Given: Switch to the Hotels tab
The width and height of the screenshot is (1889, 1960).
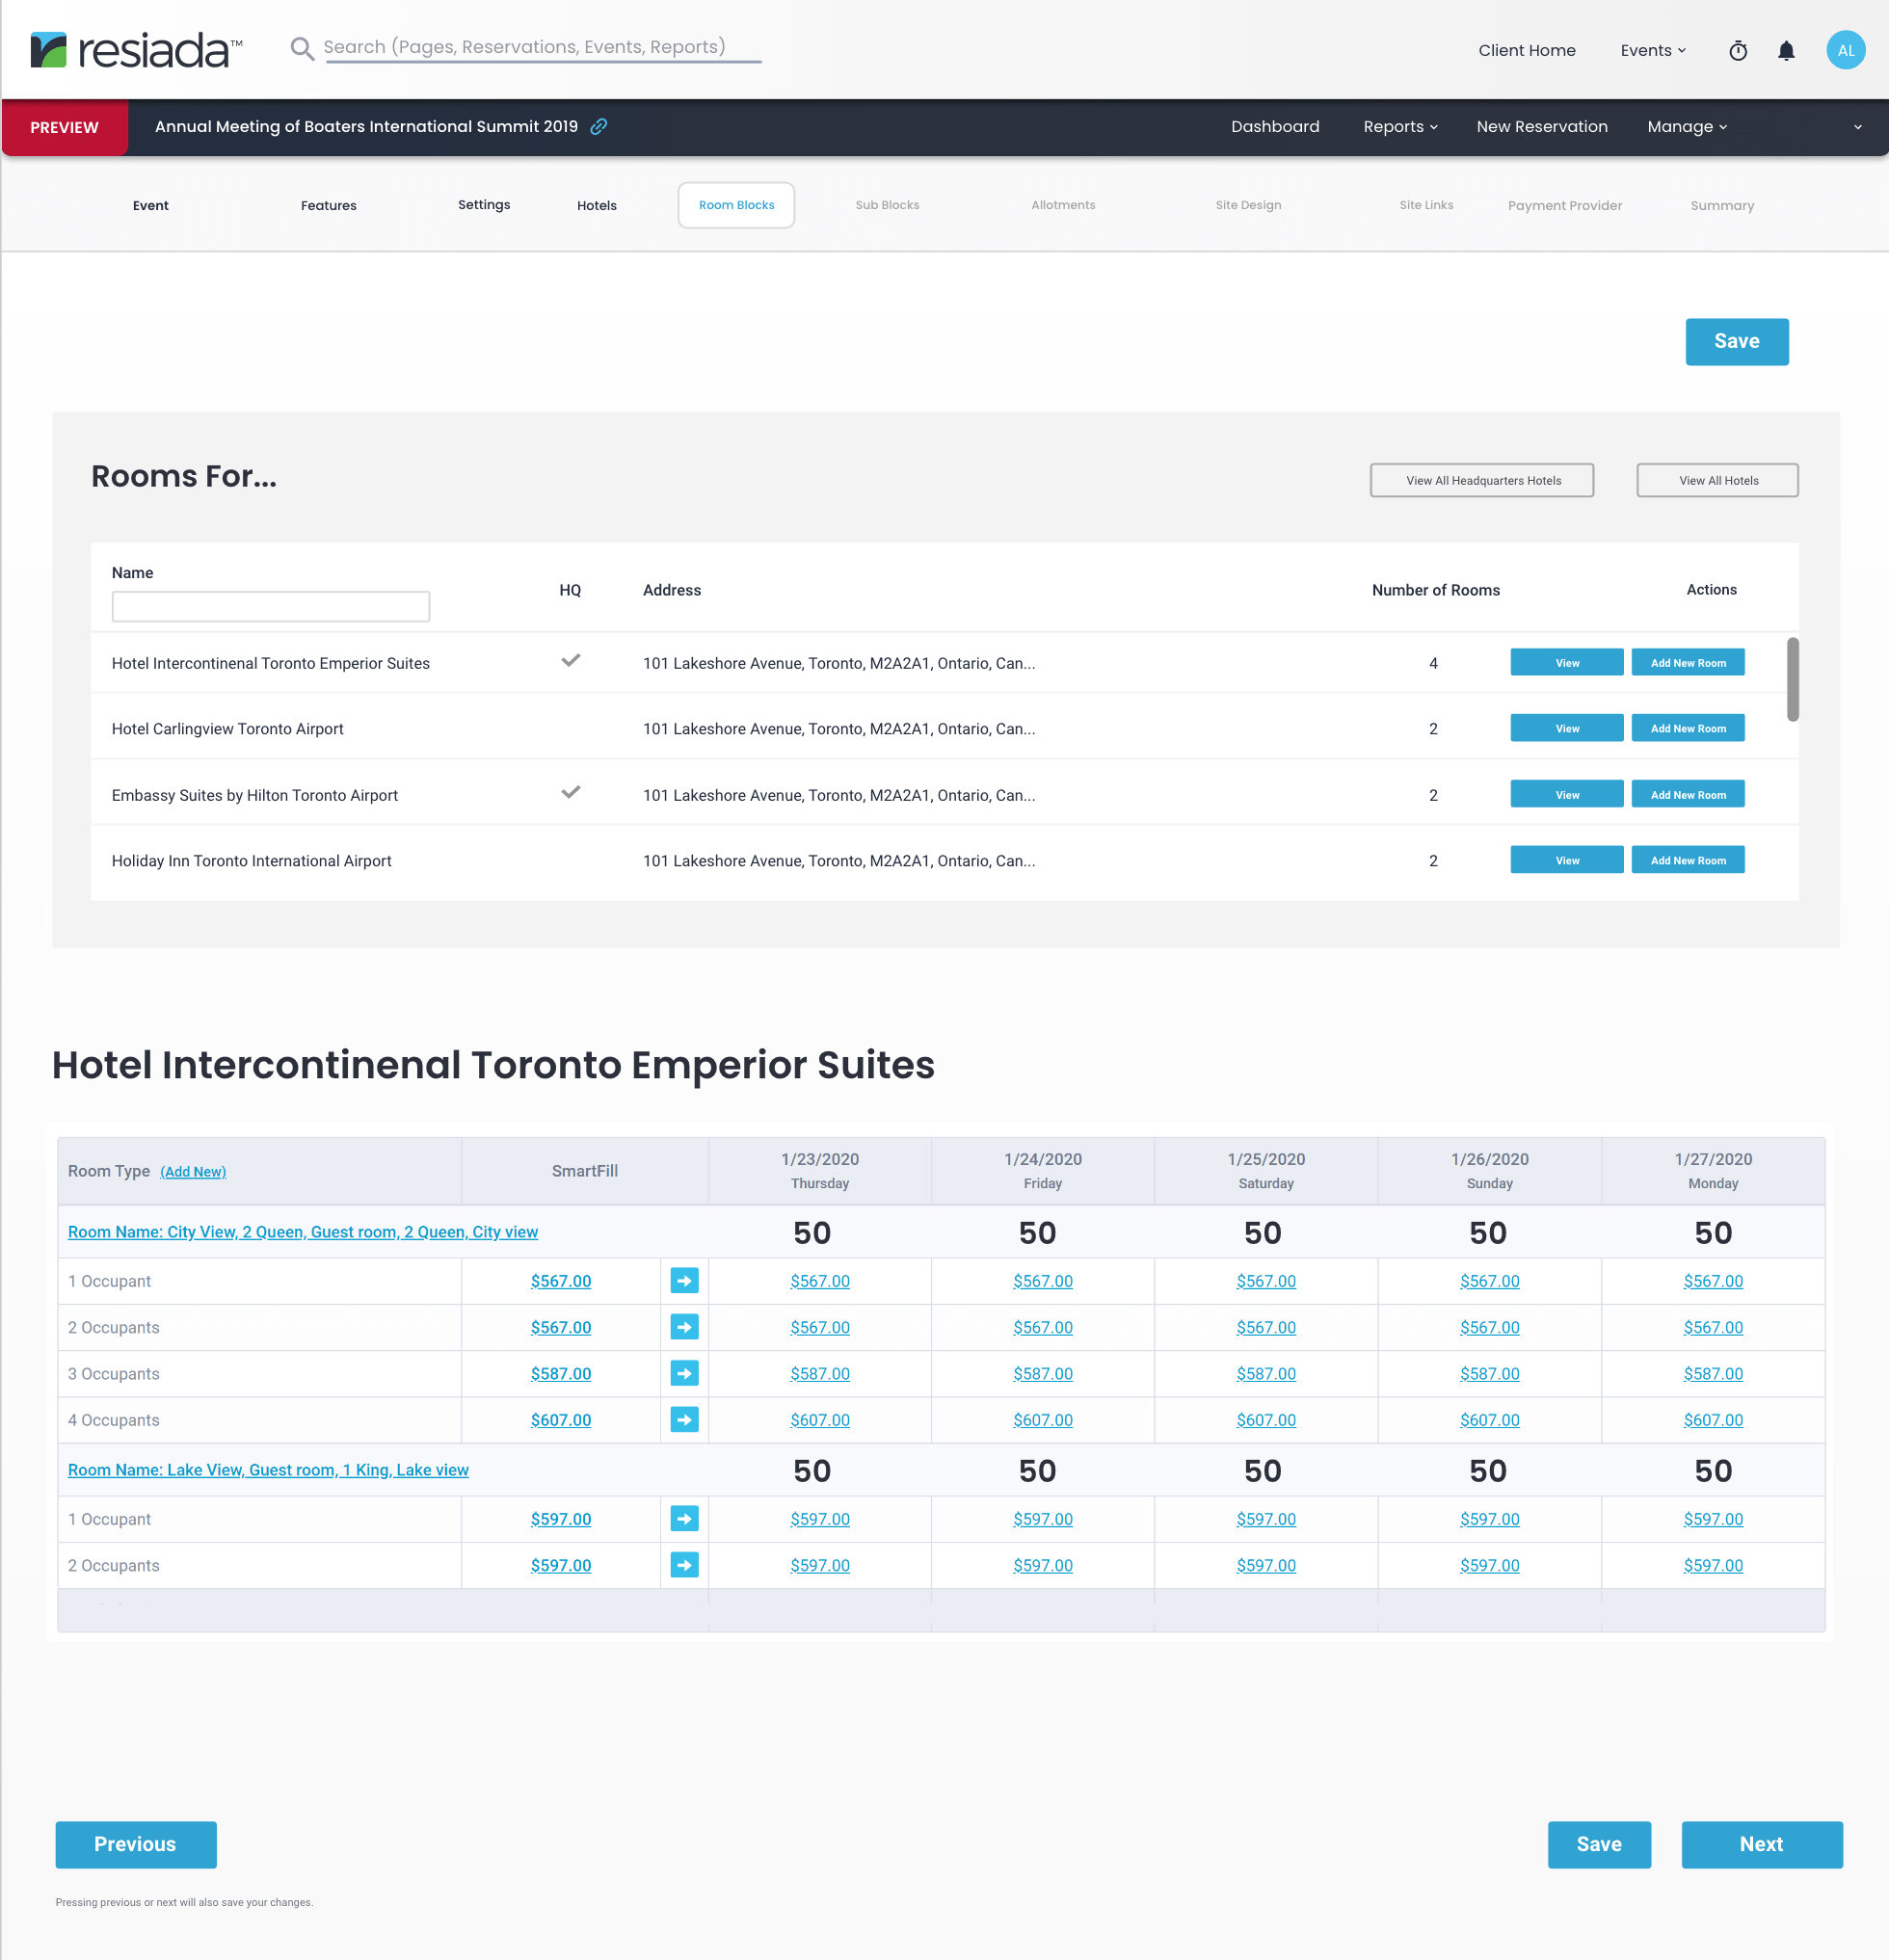Looking at the screenshot, I should (597, 206).
